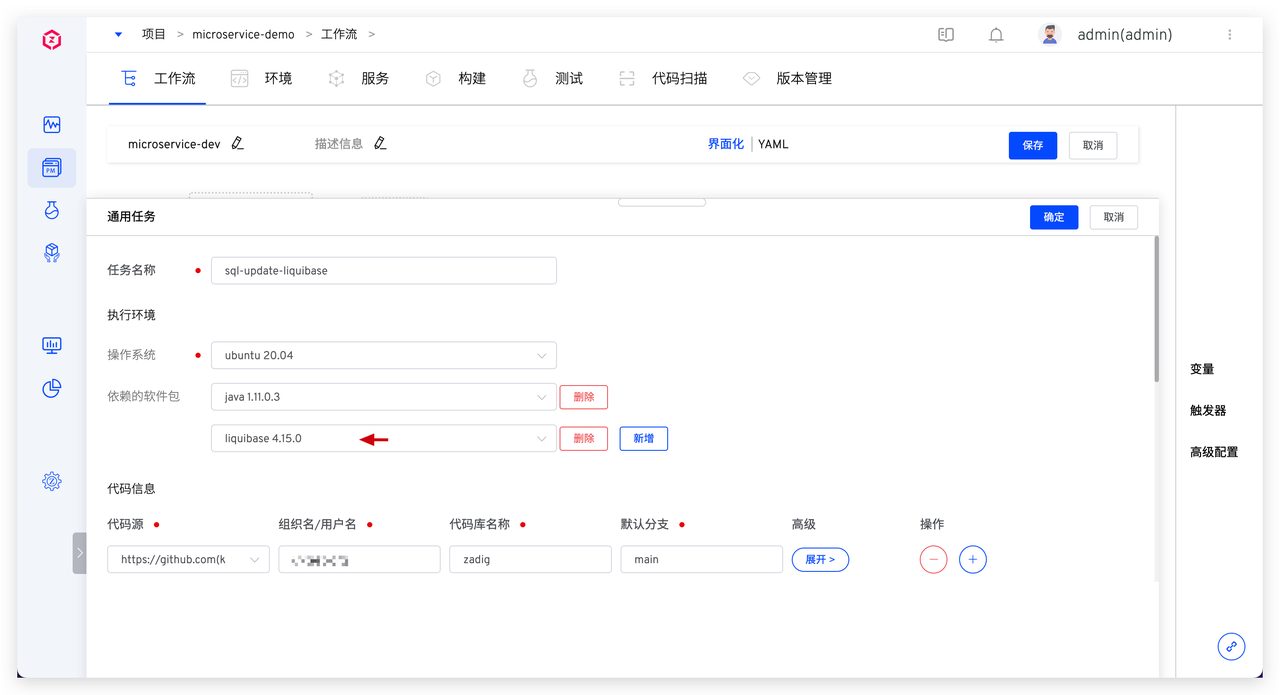Screen dimensions: 1280x695
Task: Open the delivery package sidebar icon
Action: point(52,253)
